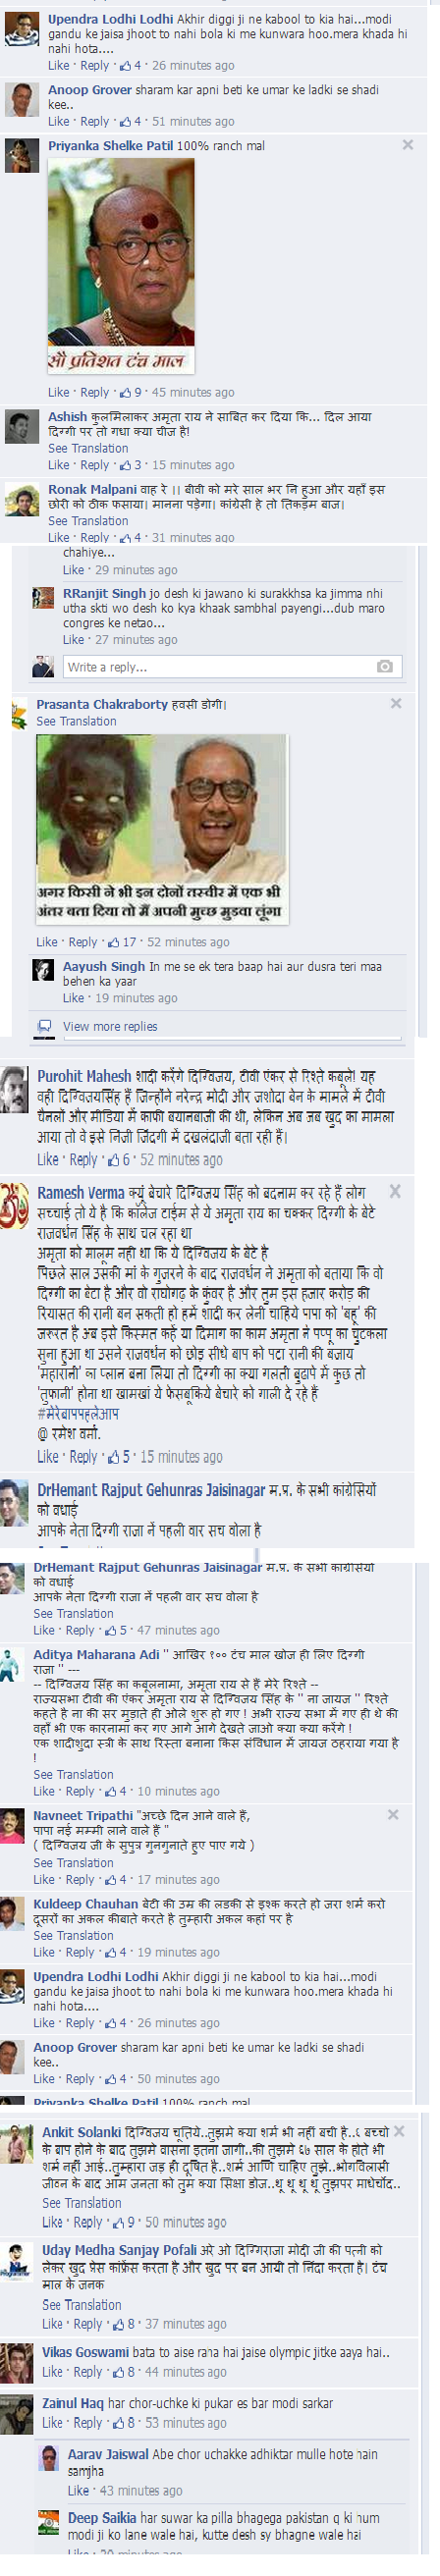The image size is (440, 2576).
Task: Open the 100% ranch mal image
Action: [121, 266]
